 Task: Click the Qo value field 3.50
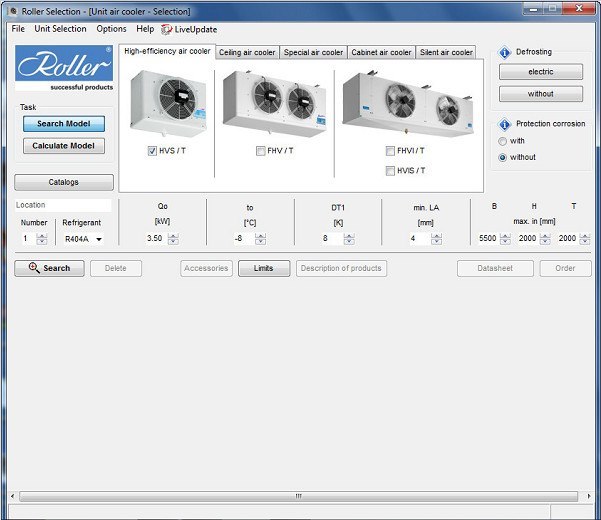(156, 238)
